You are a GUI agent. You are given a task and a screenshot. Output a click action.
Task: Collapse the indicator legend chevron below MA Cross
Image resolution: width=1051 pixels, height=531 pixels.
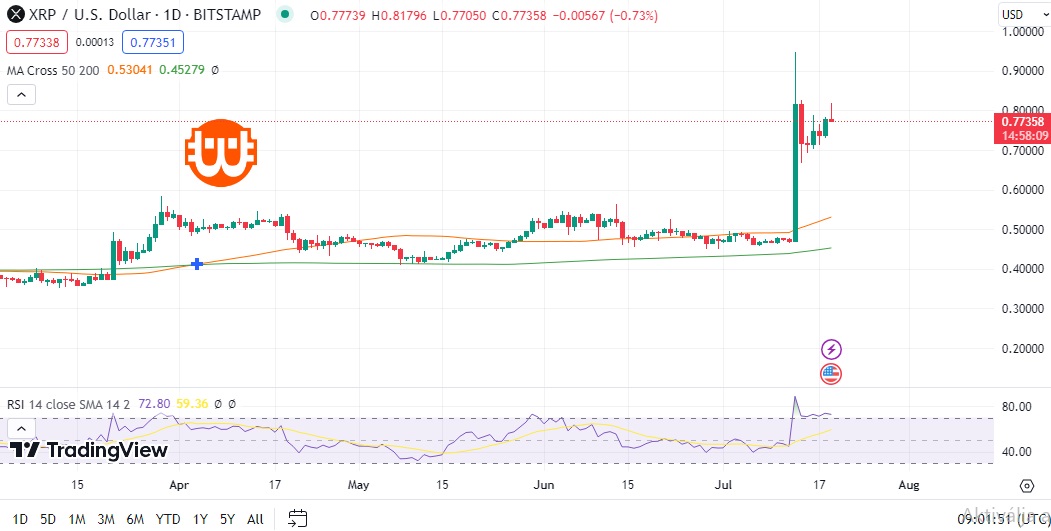click(x=21, y=95)
